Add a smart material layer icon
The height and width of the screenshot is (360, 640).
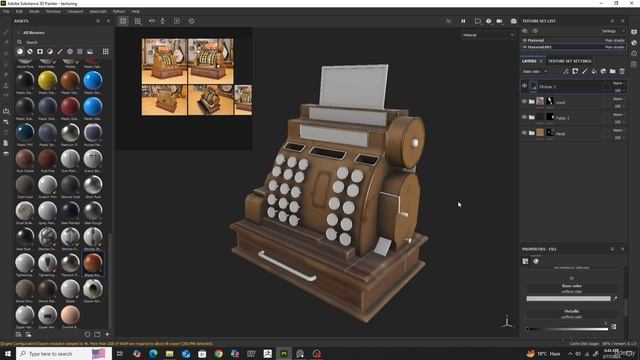click(x=603, y=71)
